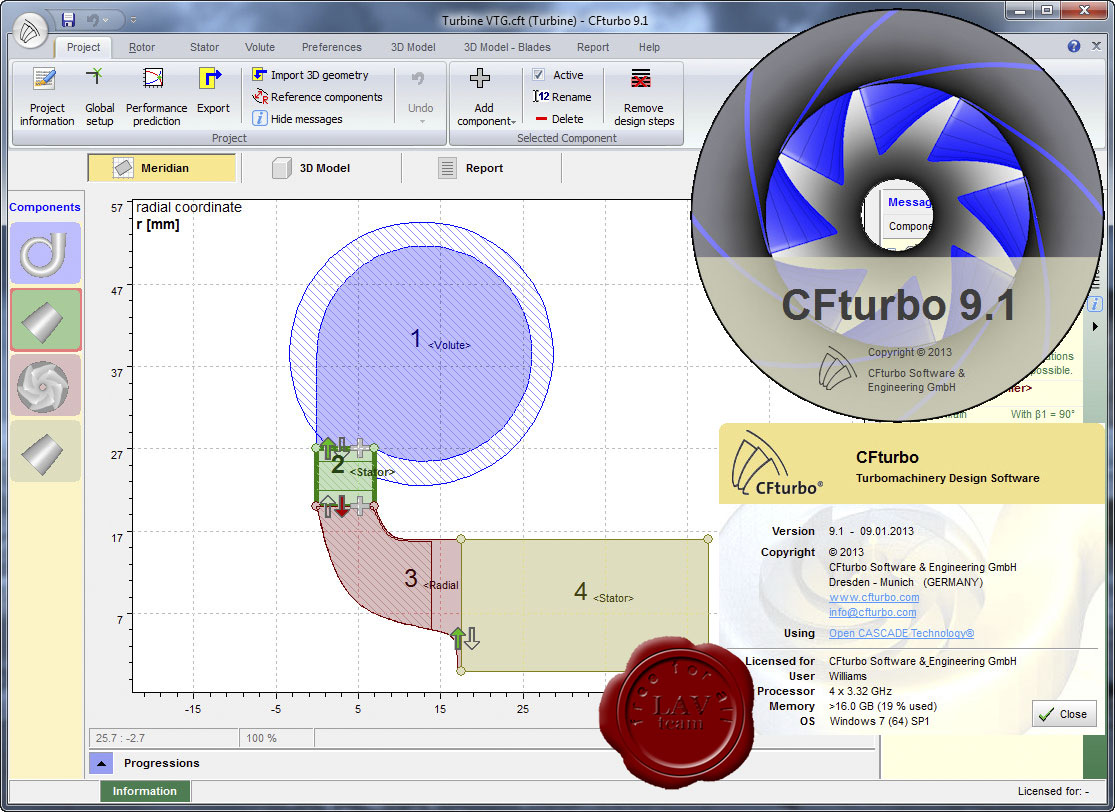Expand the Progressions panel
This screenshot has height=812, width=1115.
coord(101,764)
